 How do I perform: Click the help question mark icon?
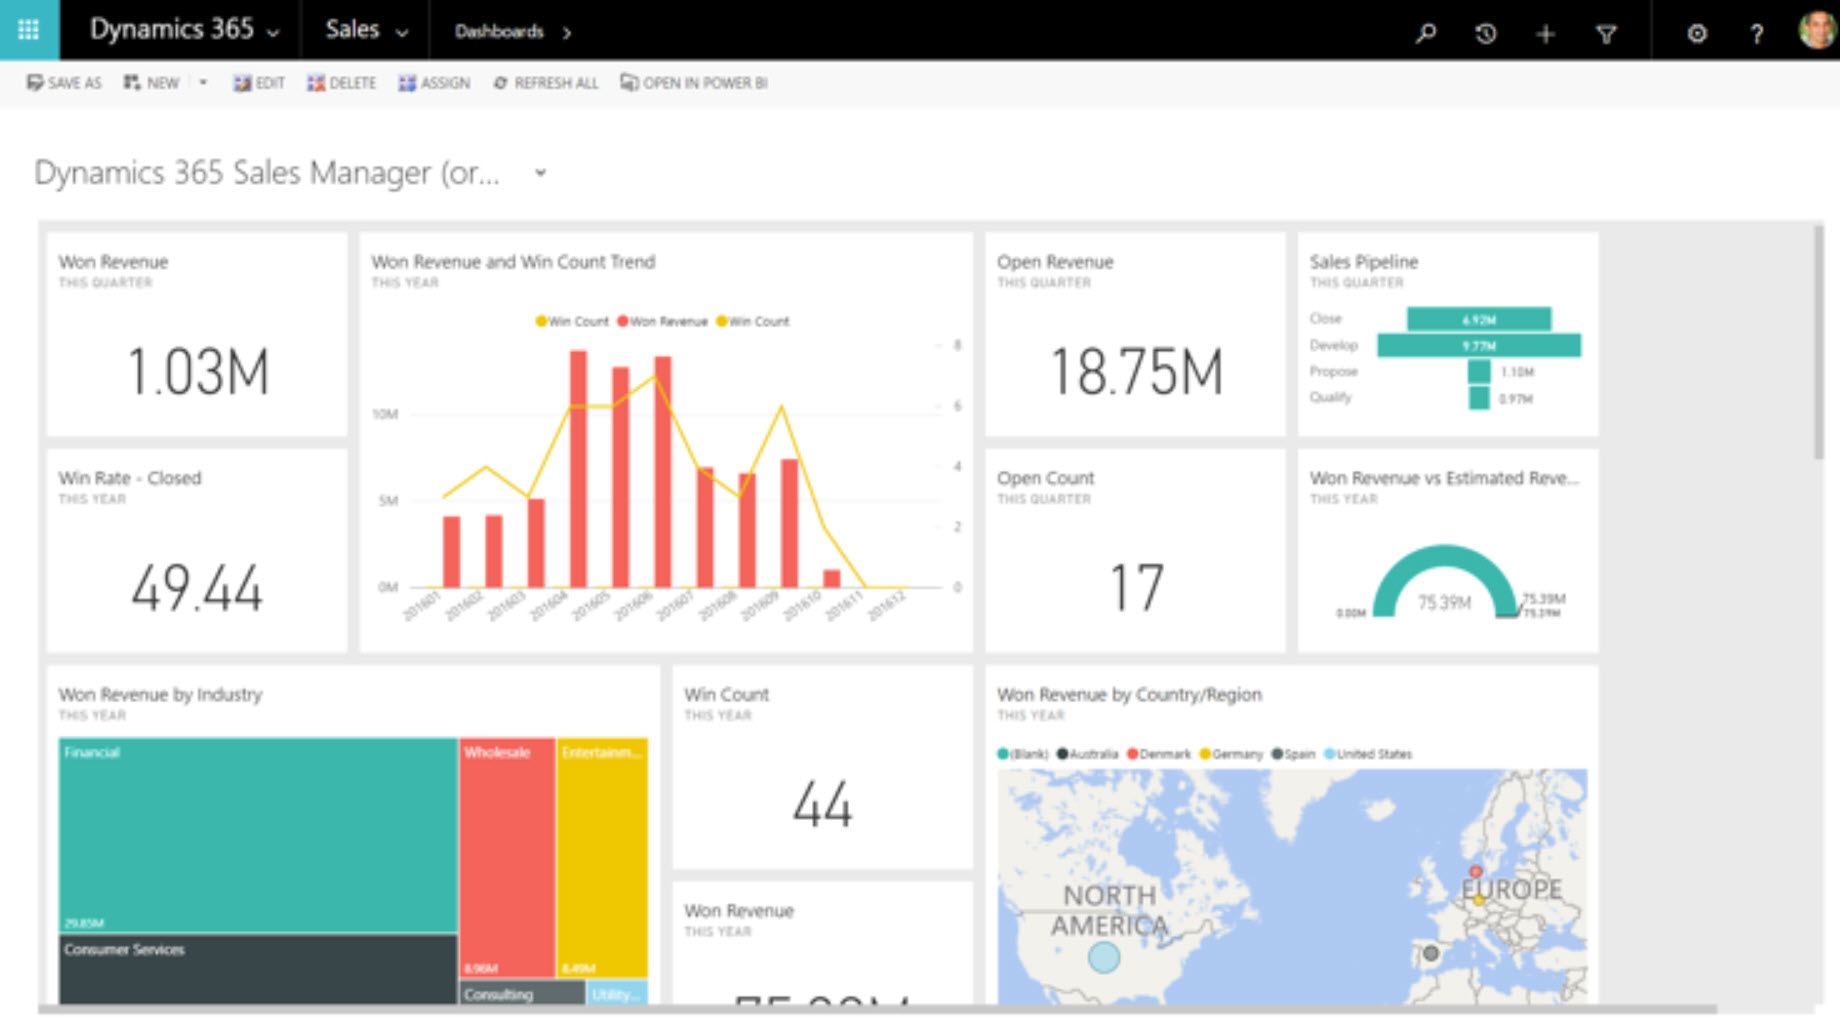coord(1756,34)
